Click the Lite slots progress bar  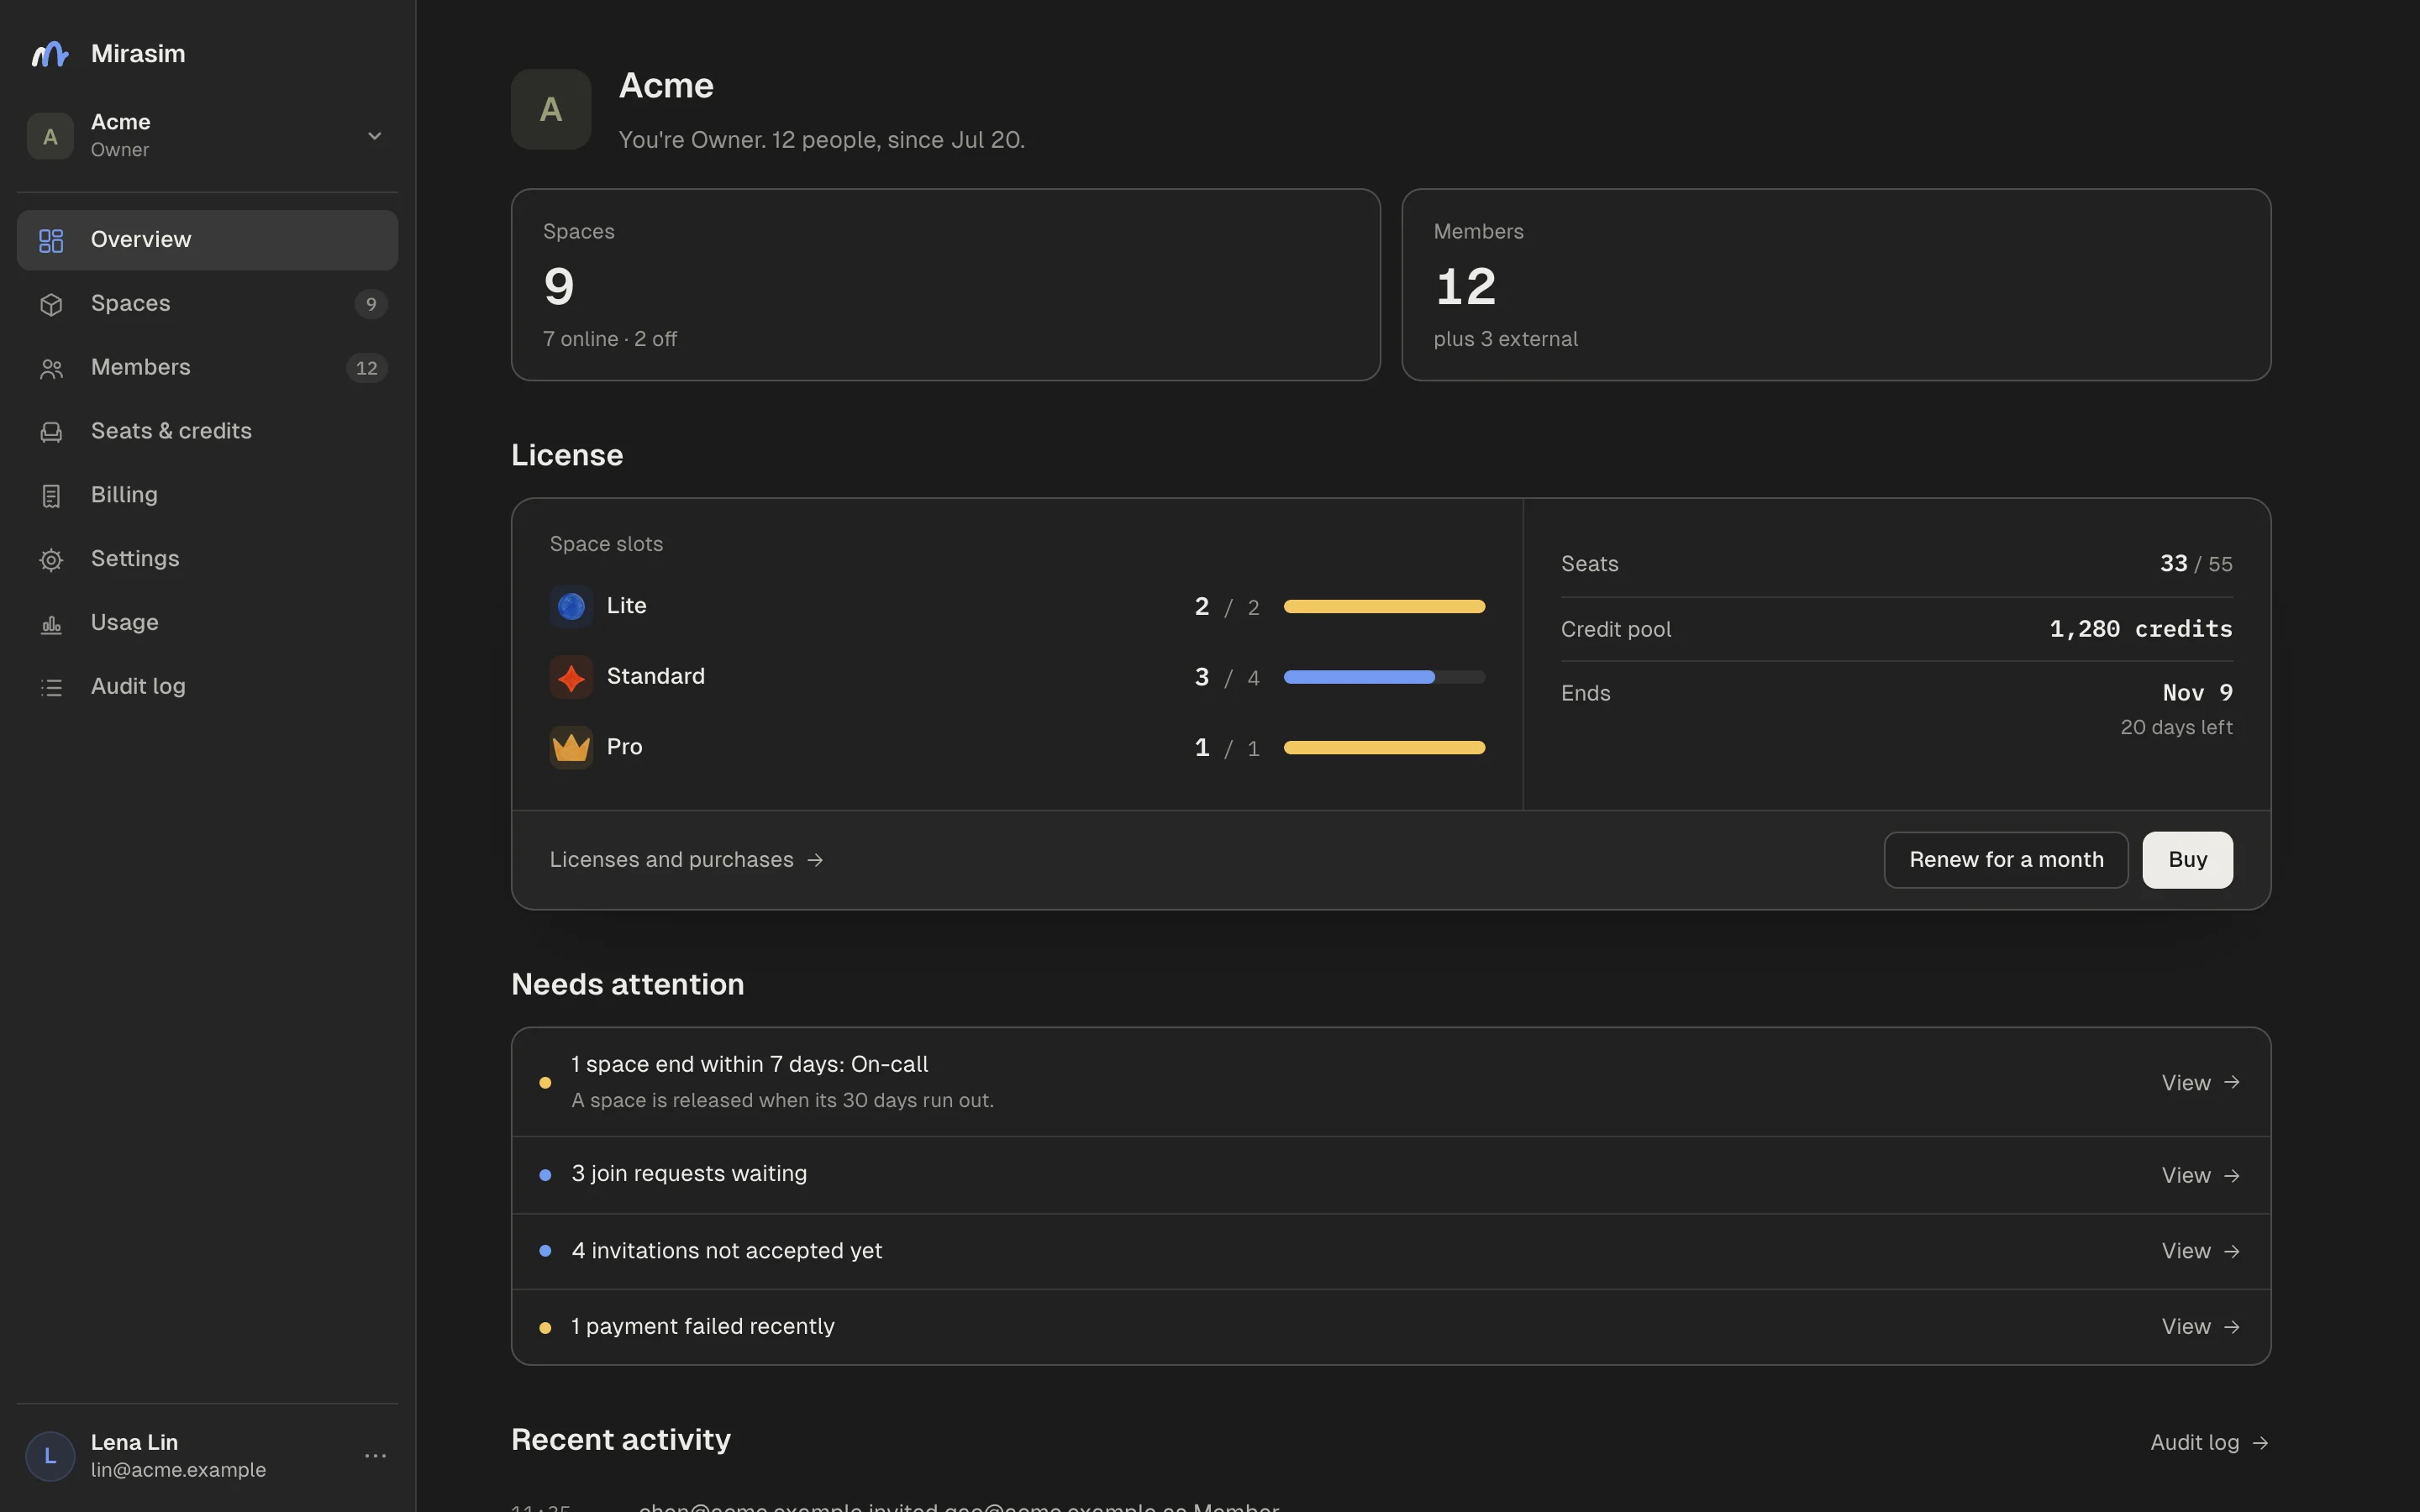coord(1384,606)
